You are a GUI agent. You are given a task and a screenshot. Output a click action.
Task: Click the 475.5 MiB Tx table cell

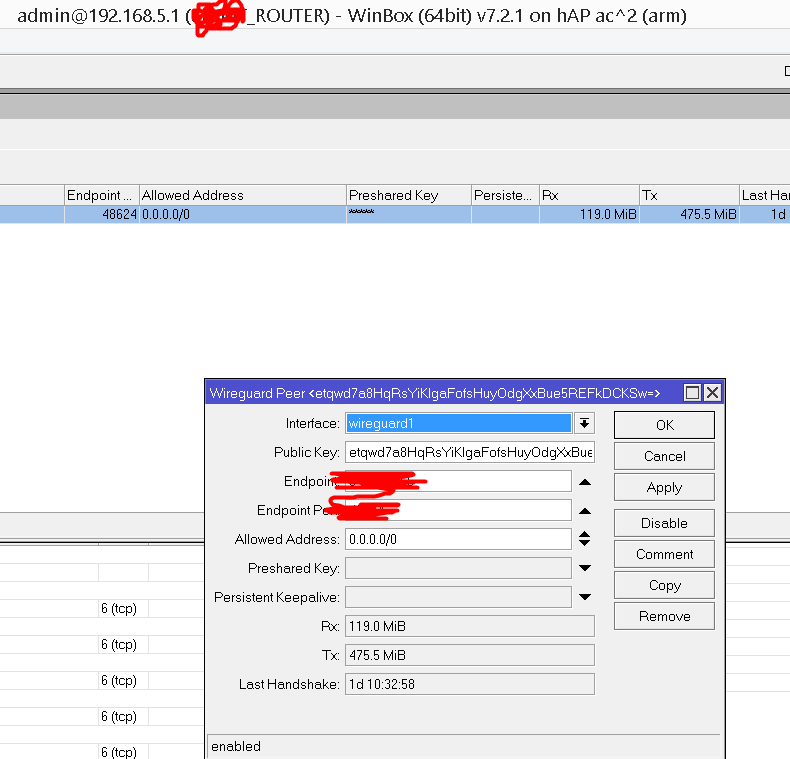[689, 214]
